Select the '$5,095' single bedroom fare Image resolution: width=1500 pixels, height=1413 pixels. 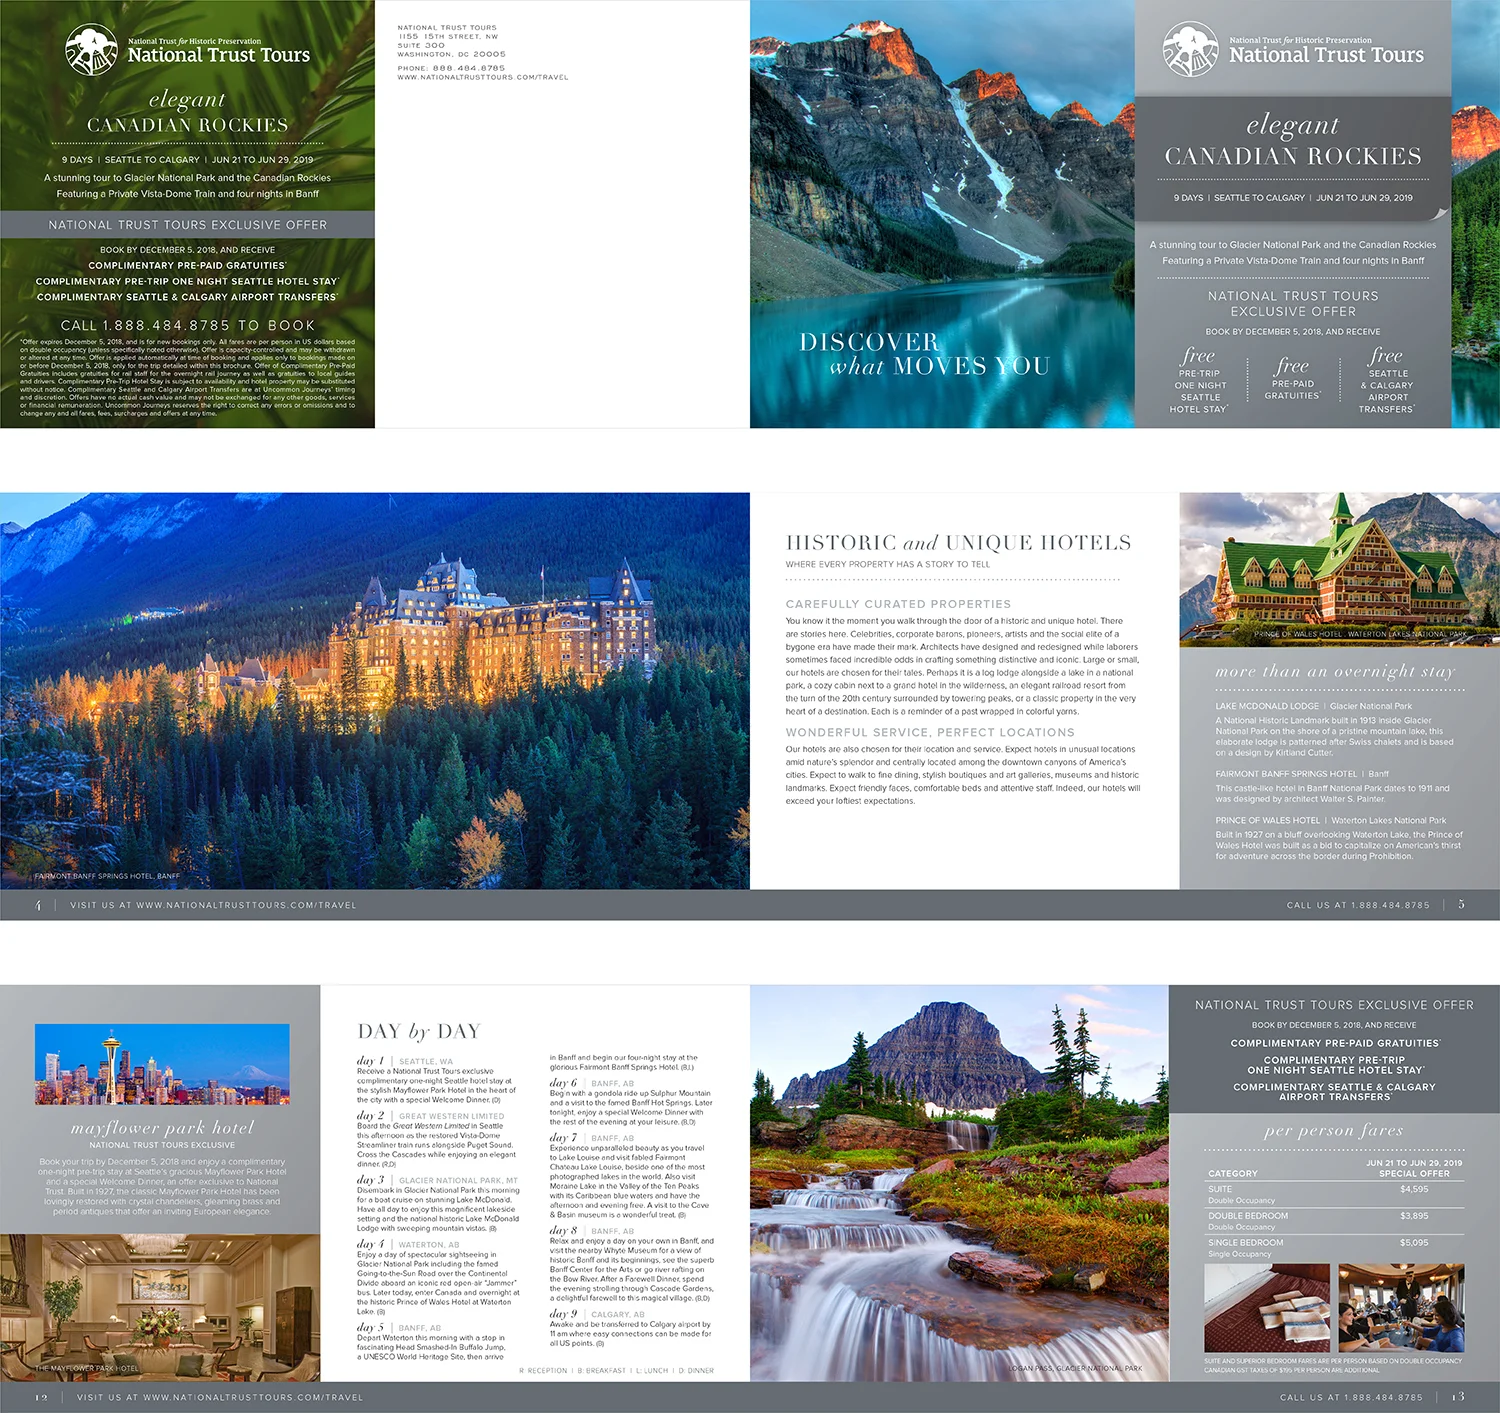coord(1414,1243)
